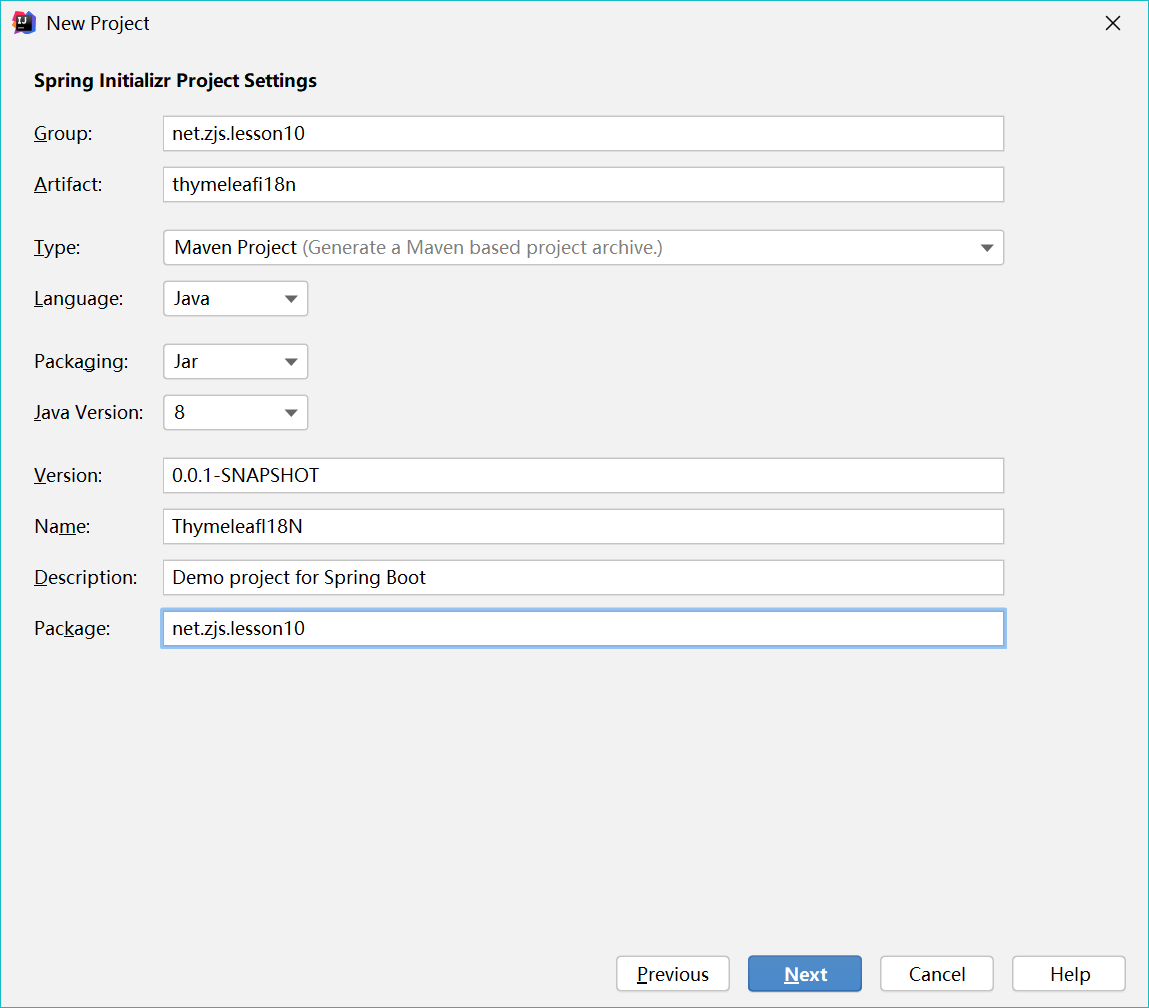Click the Artifact: label
This screenshot has width=1149, height=1008.
point(68,185)
